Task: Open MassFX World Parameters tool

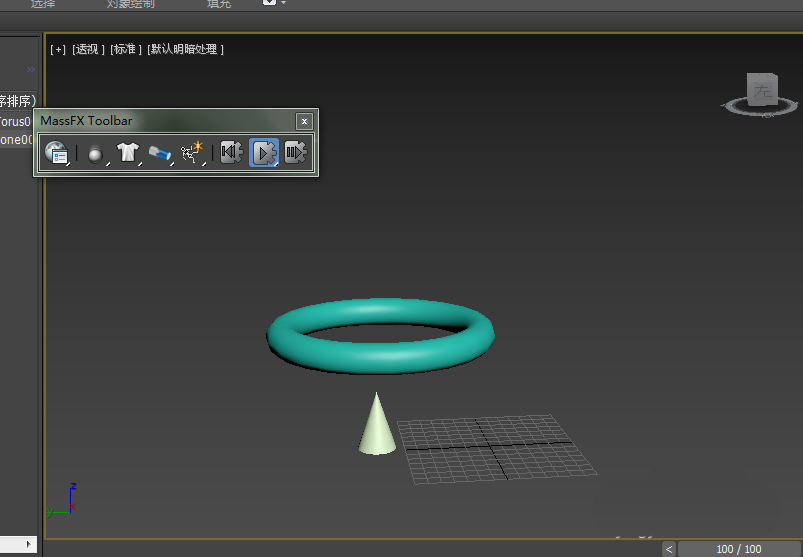Action: point(56,153)
